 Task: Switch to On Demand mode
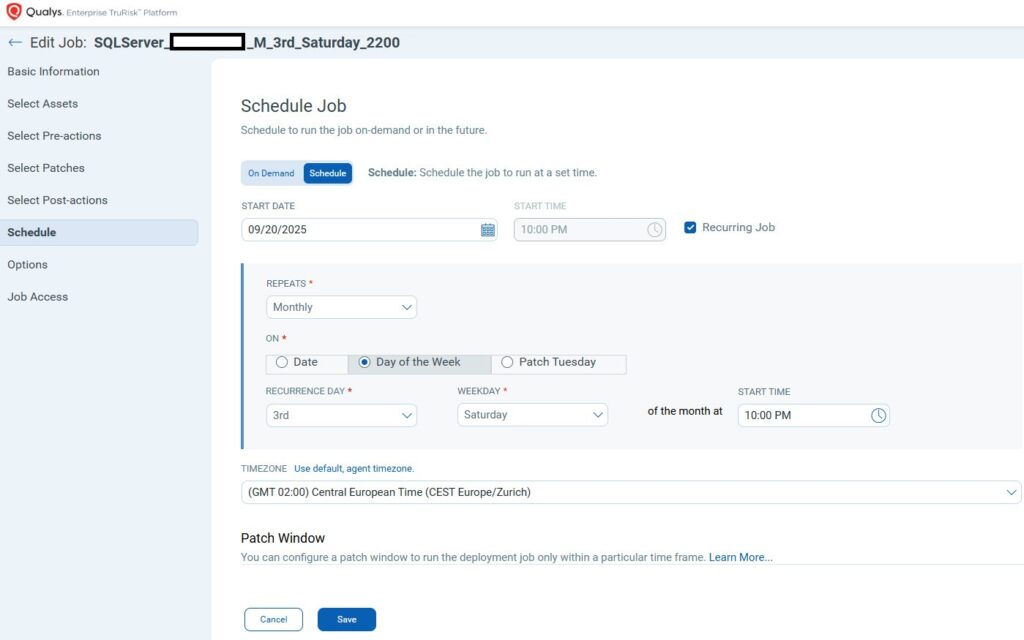271,173
